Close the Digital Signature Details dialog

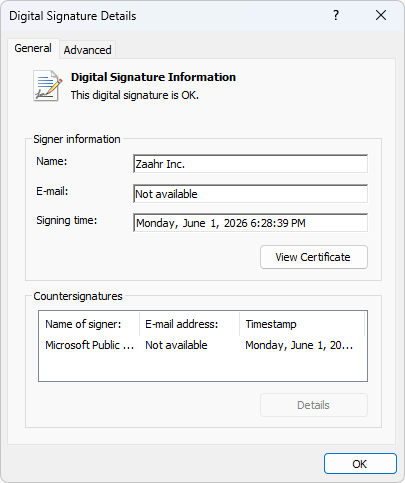[381, 15]
